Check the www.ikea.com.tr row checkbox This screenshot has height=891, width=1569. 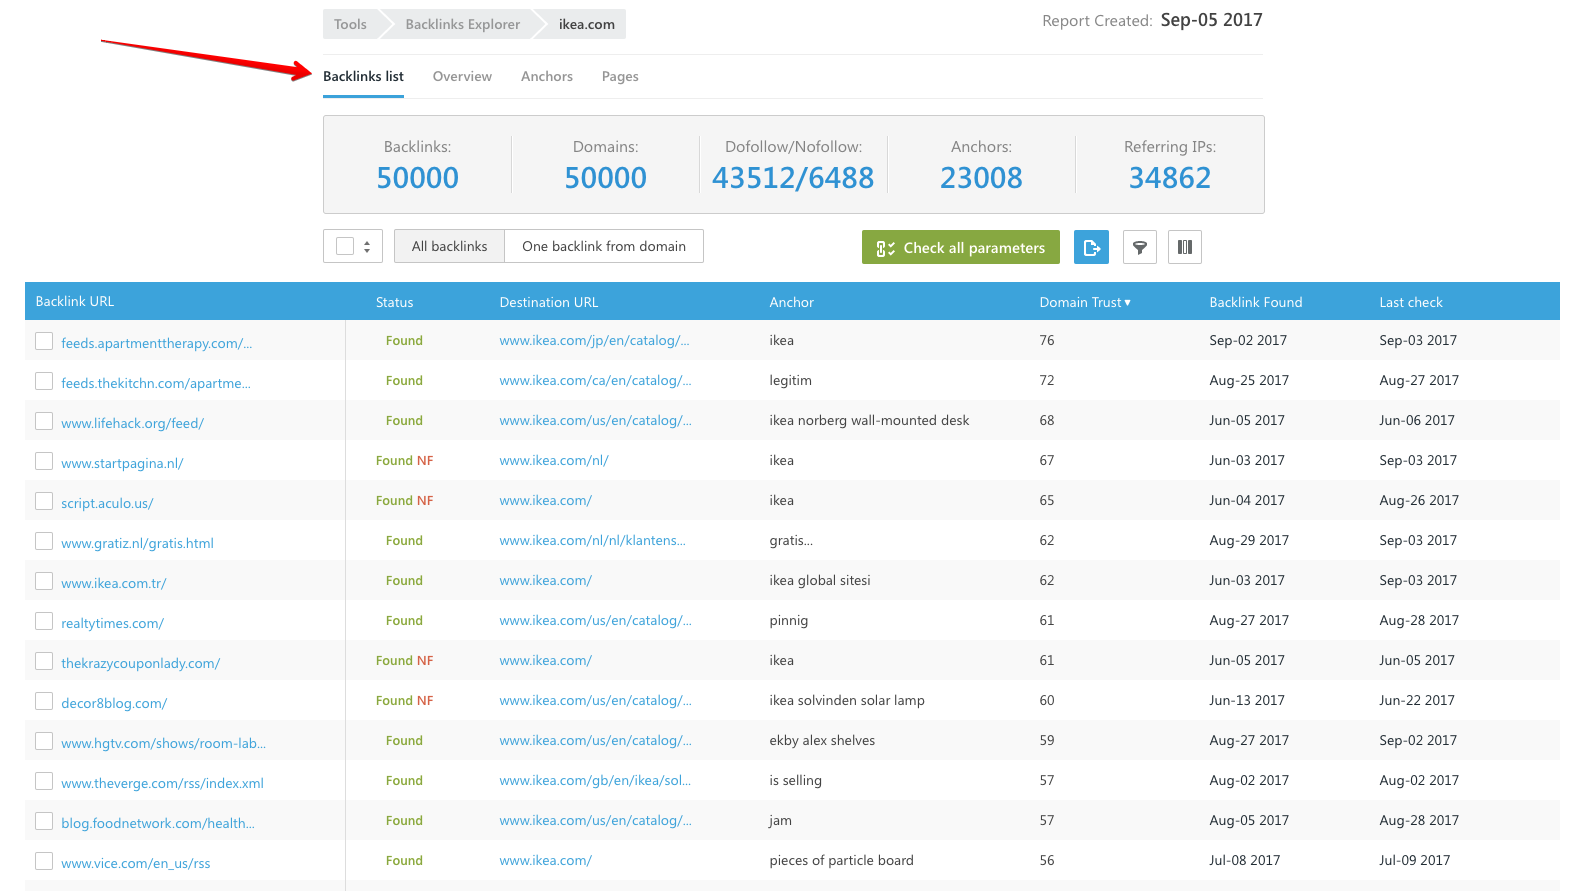(44, 581)
